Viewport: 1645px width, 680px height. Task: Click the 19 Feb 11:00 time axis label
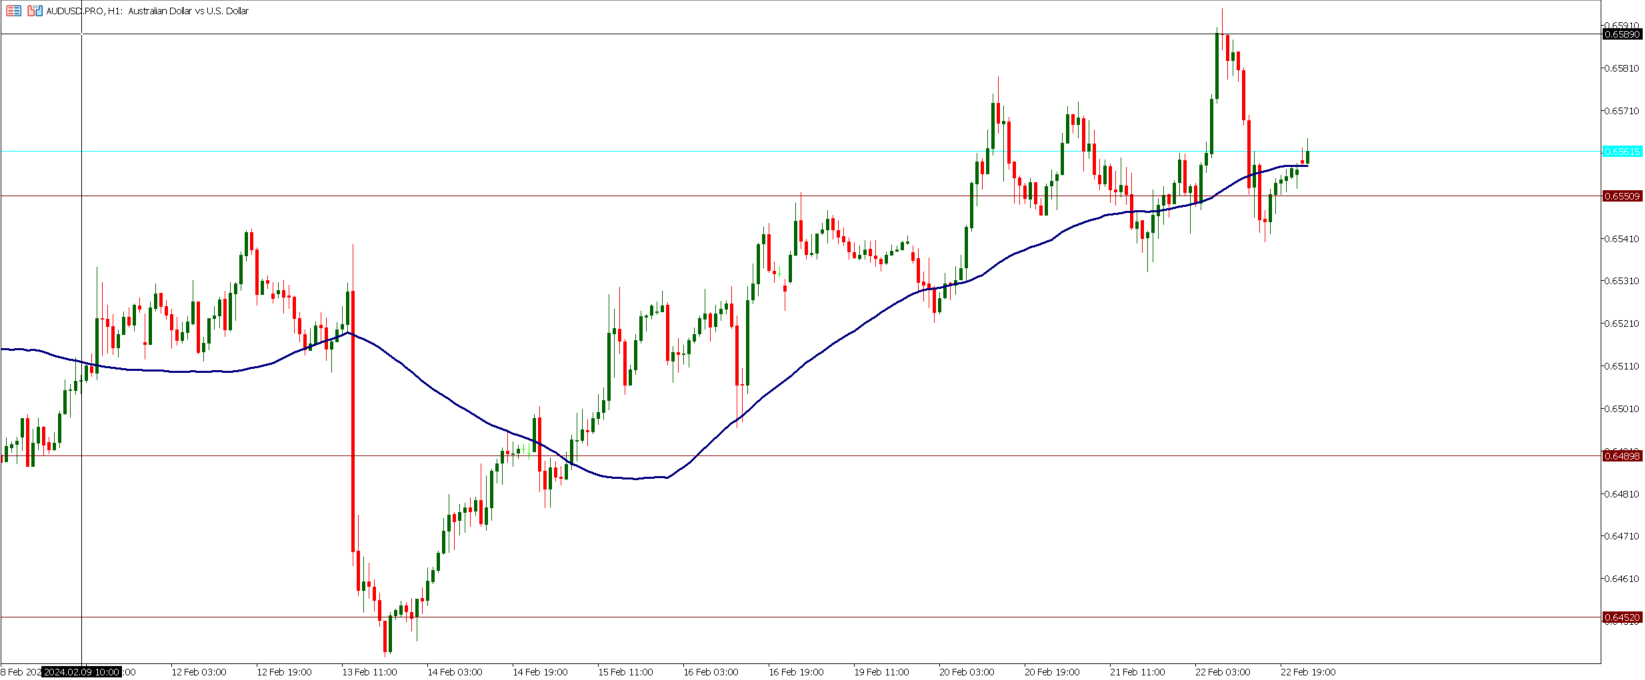[x=881, y=672]
